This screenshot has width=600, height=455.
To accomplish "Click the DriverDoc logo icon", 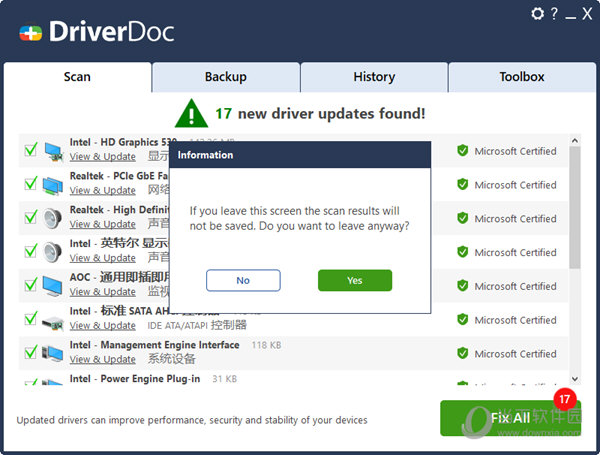I will pos(31,33).
